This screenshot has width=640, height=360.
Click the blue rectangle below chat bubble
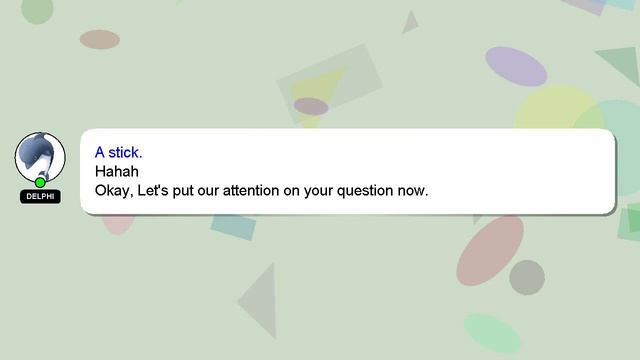233,227
